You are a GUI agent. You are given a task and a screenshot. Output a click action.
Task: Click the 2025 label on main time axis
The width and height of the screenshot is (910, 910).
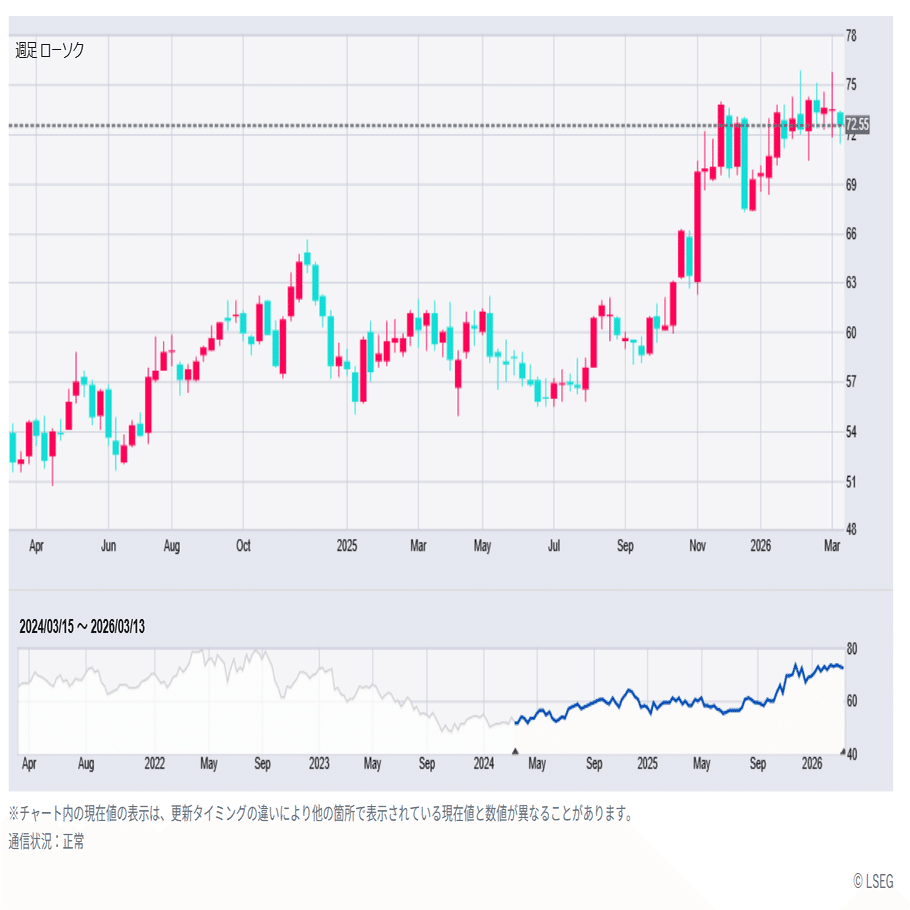[347, 546]
